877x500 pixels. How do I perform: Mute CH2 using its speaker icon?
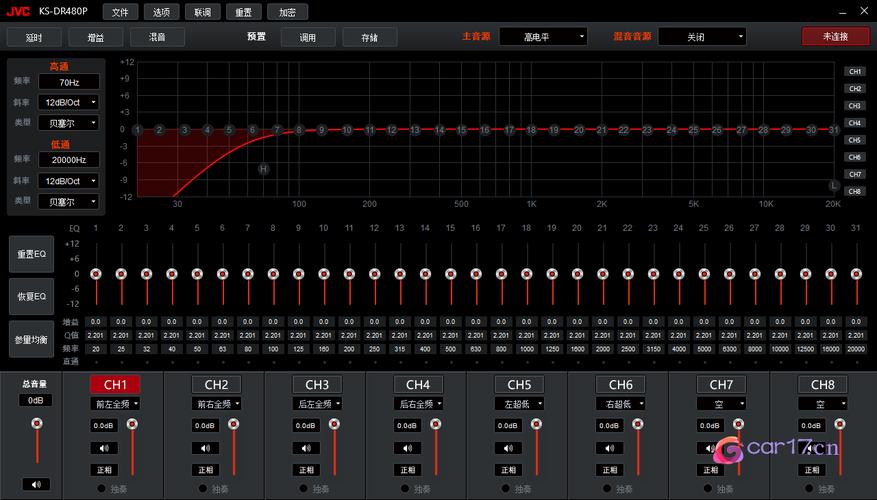[205, 448]
